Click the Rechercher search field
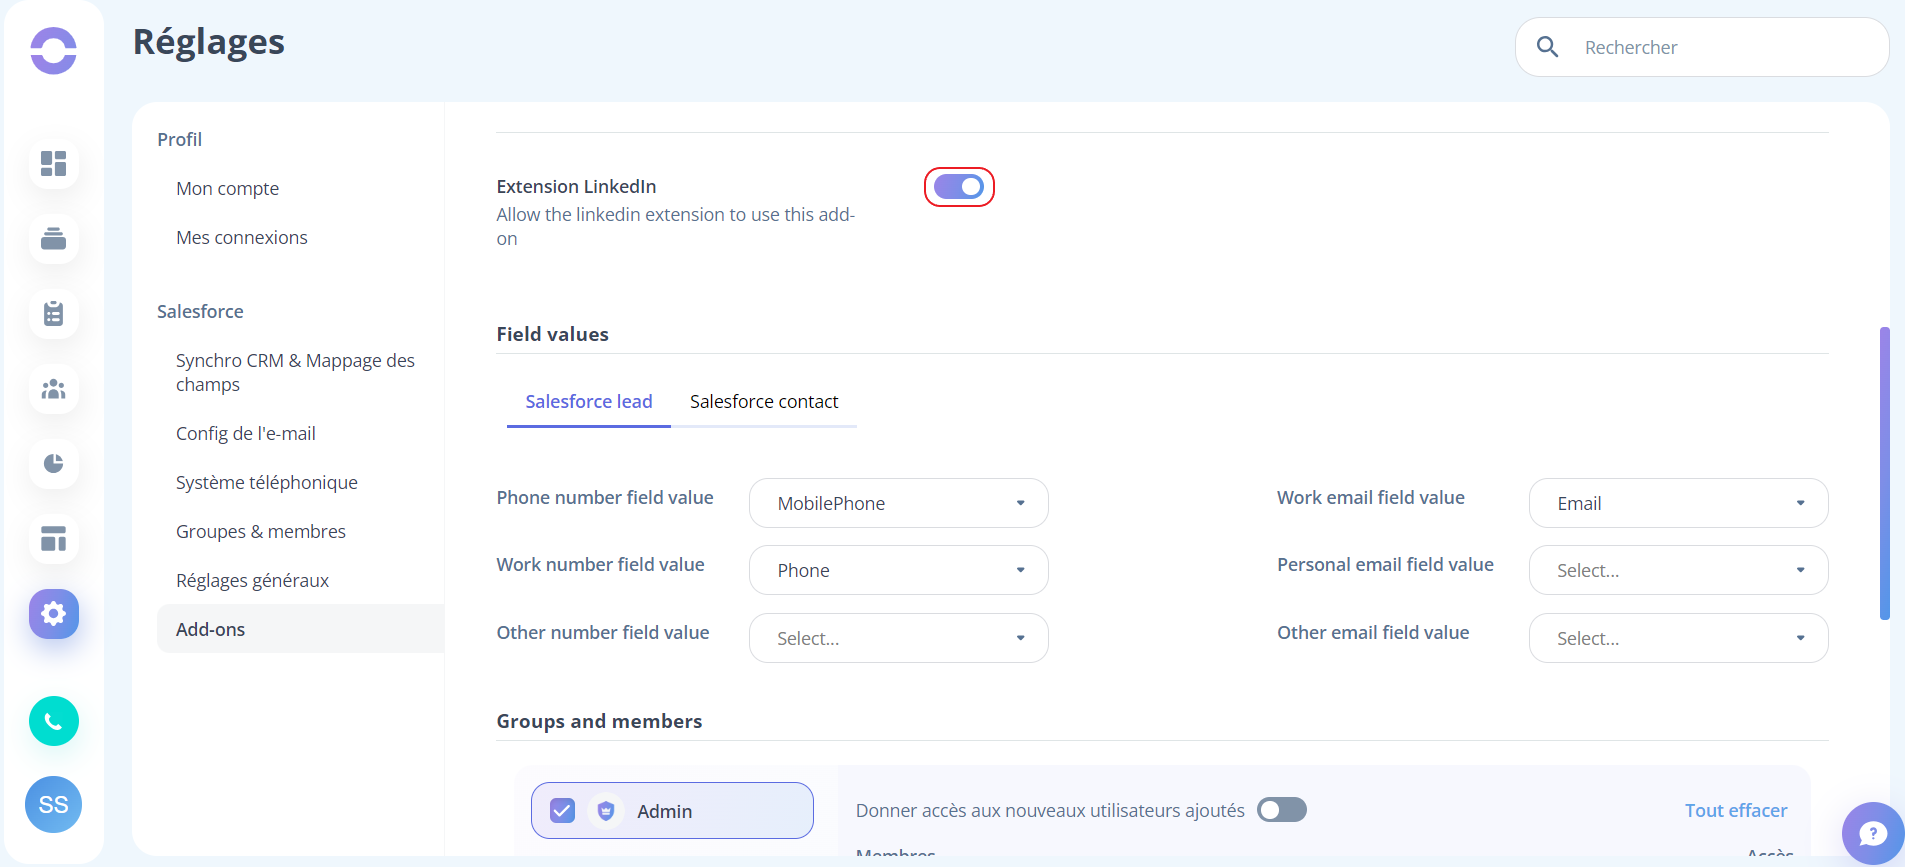This screenshot has width=1905, height=867. 1702,47
